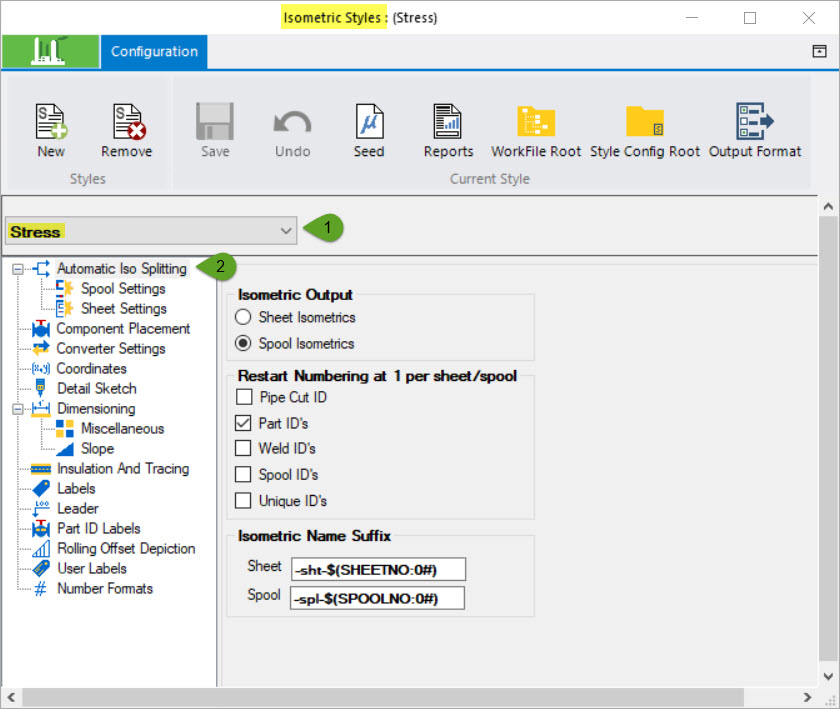Open the Reports tool
The height and width of the screenshot is (709, 840).
447,130
